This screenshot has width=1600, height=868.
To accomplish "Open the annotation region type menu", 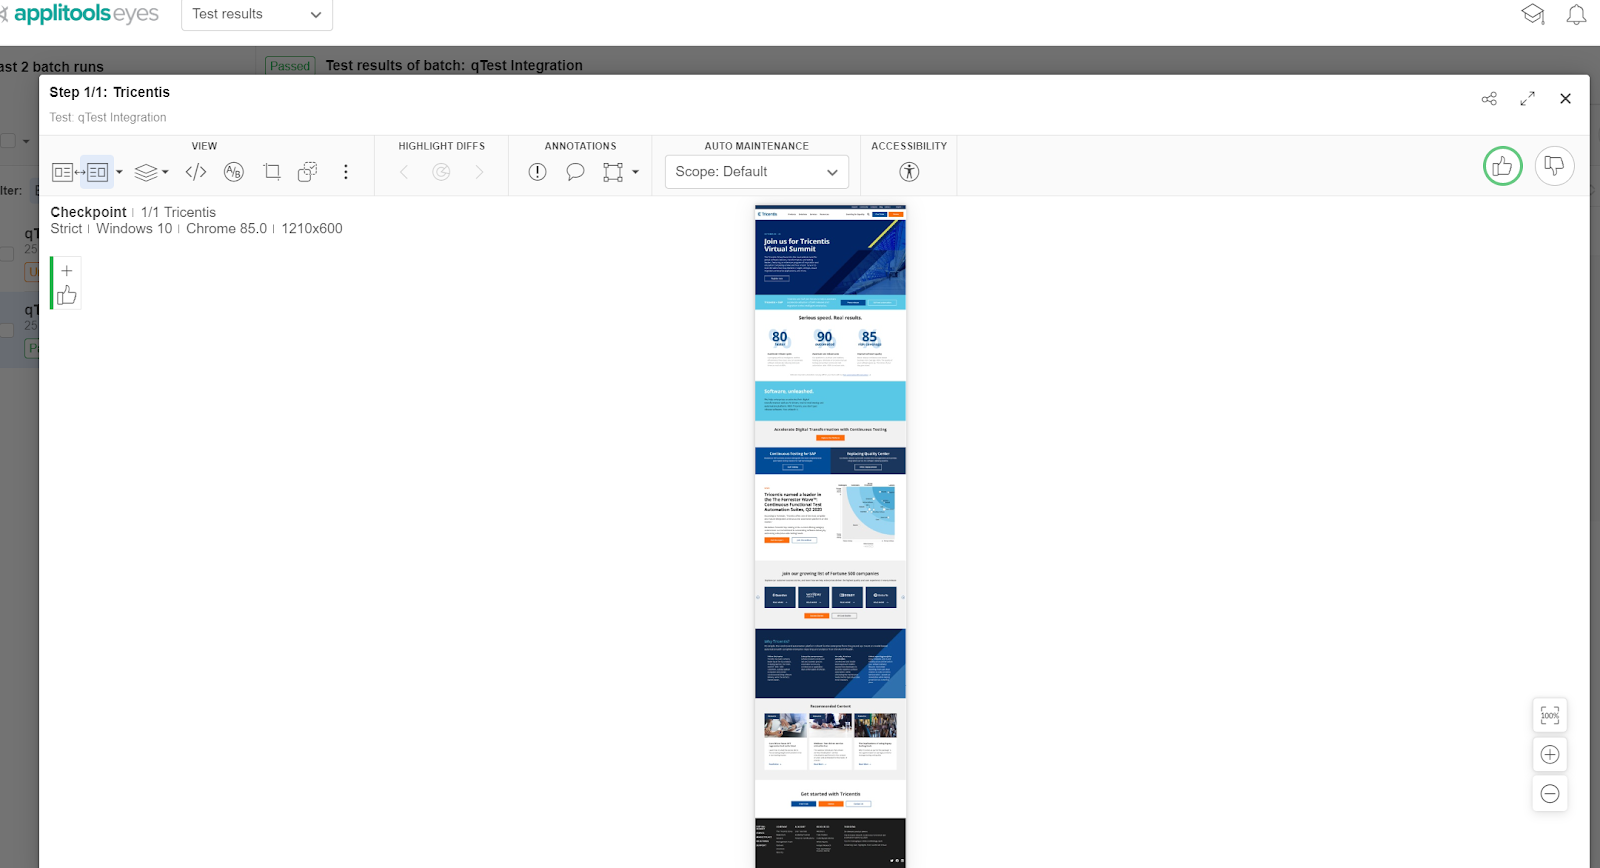I will click(x=634, y=172).
